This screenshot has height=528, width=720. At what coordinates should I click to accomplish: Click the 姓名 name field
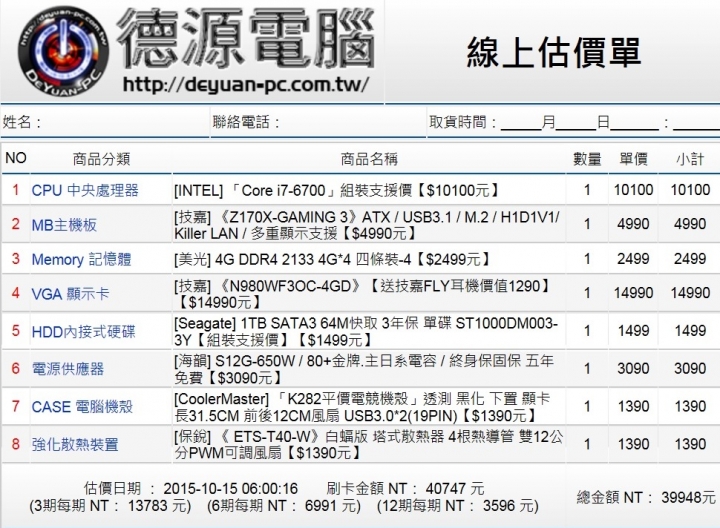105,122
